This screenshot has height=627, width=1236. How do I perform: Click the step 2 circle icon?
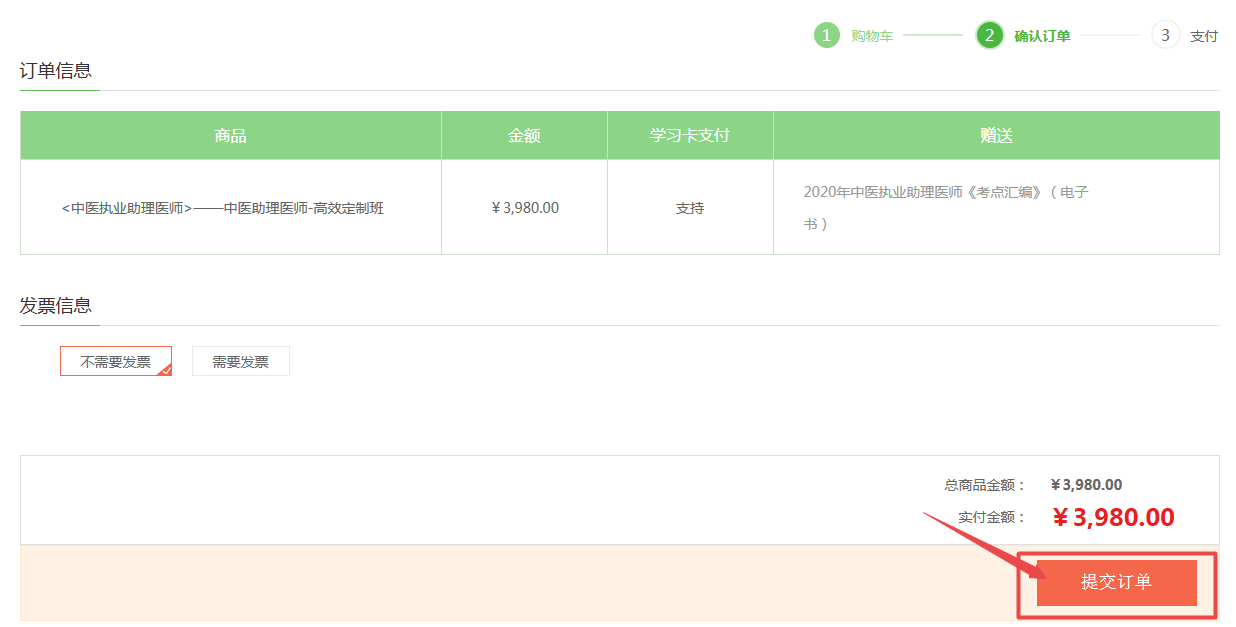pos(989,36)
